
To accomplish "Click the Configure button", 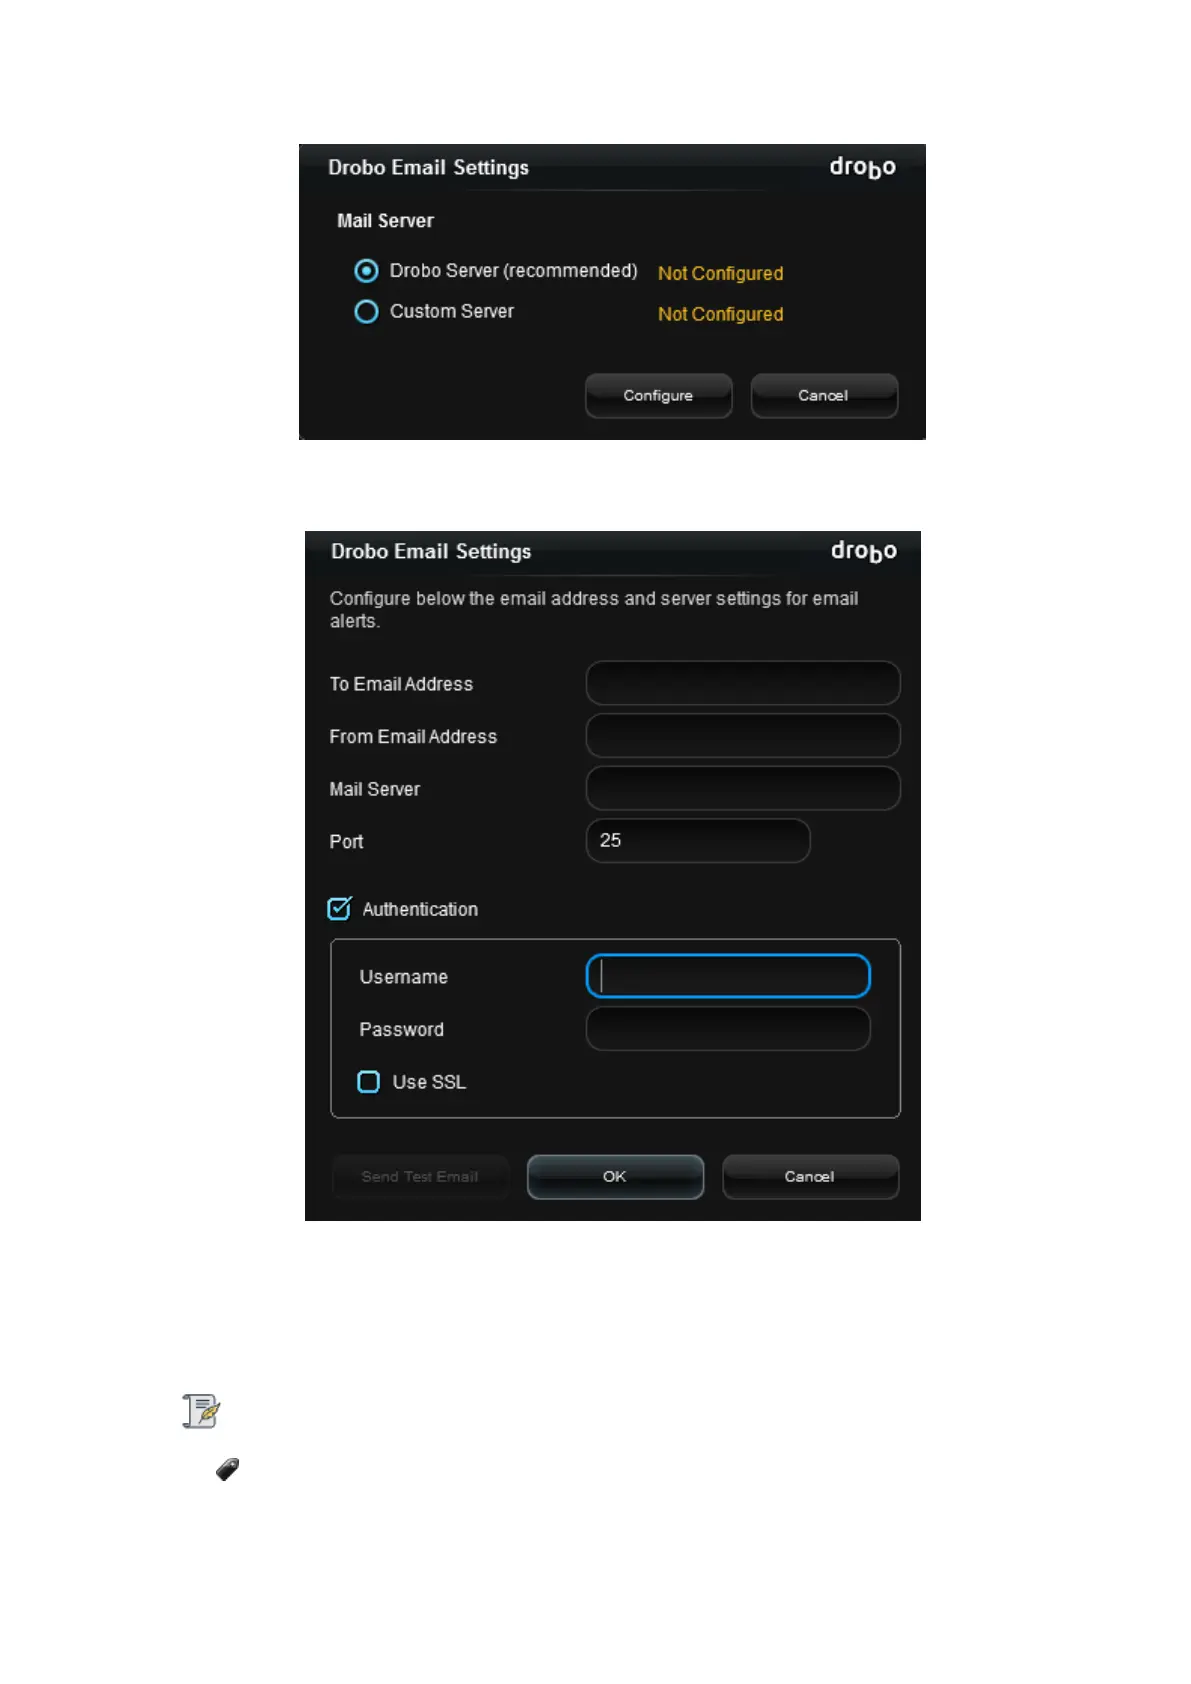I will [658, 396].
